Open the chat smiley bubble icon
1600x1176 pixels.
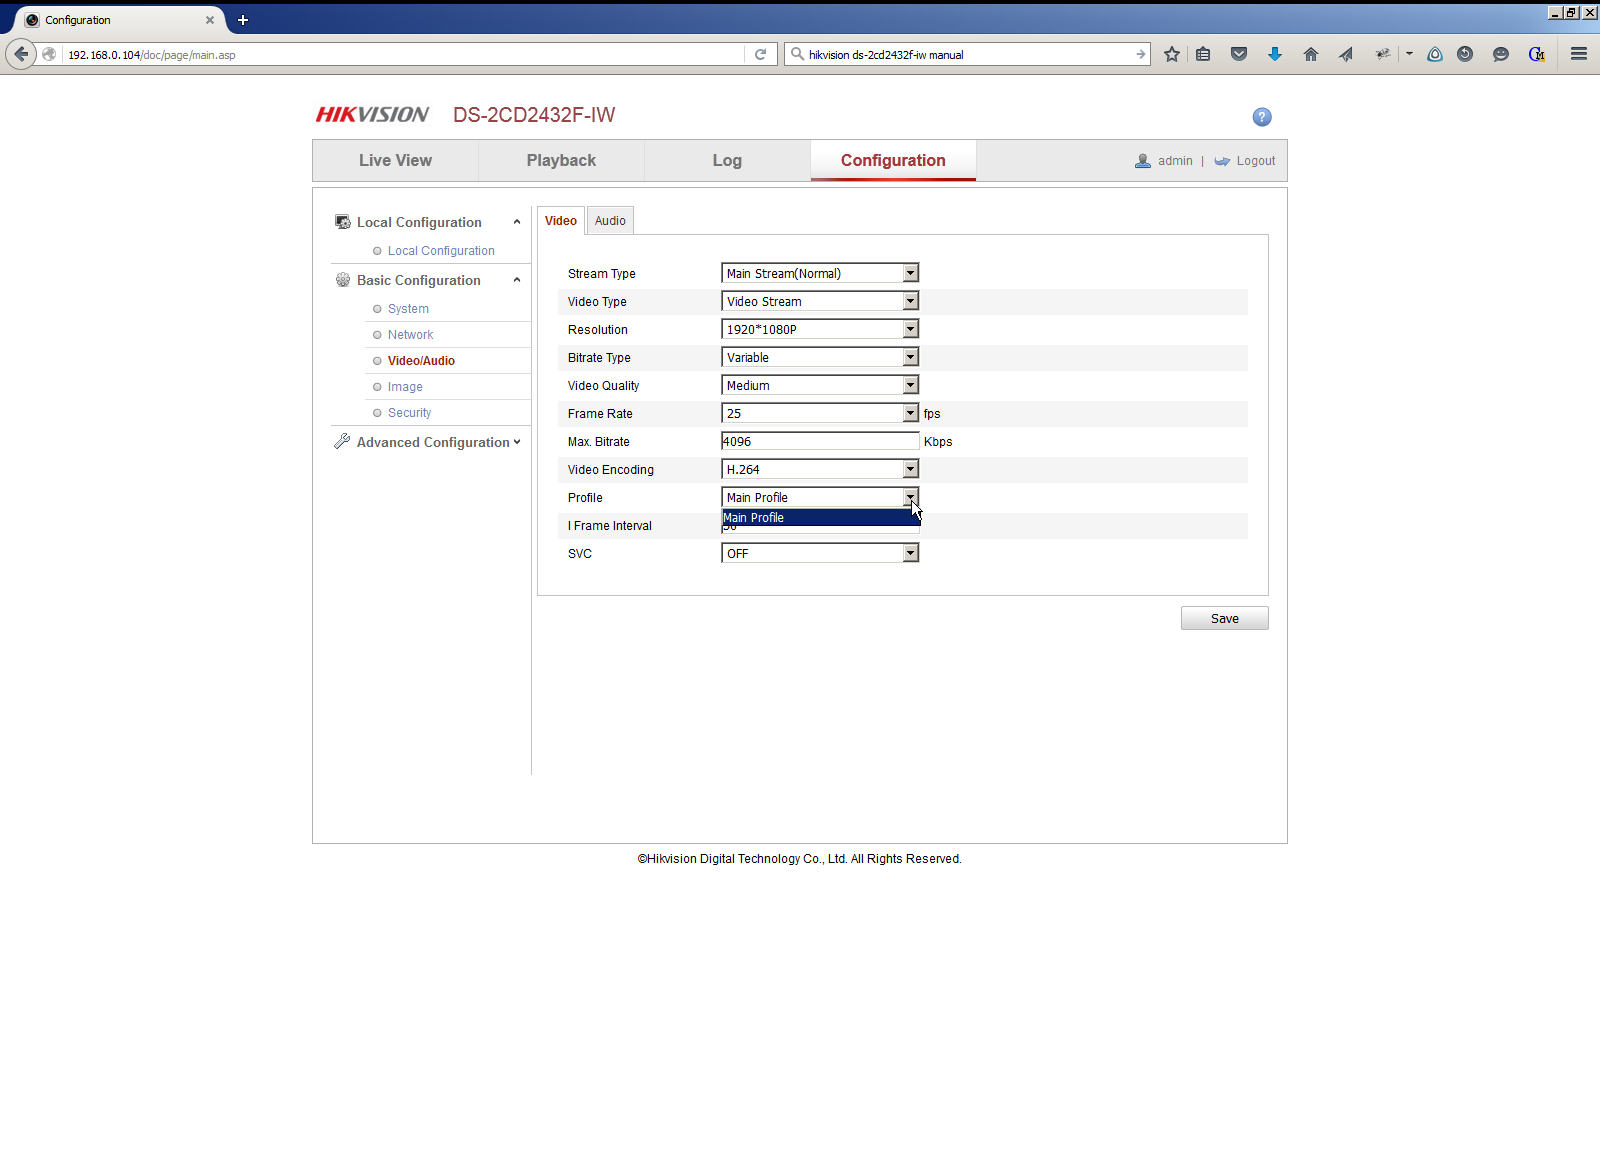click(x=1501, y=55)
